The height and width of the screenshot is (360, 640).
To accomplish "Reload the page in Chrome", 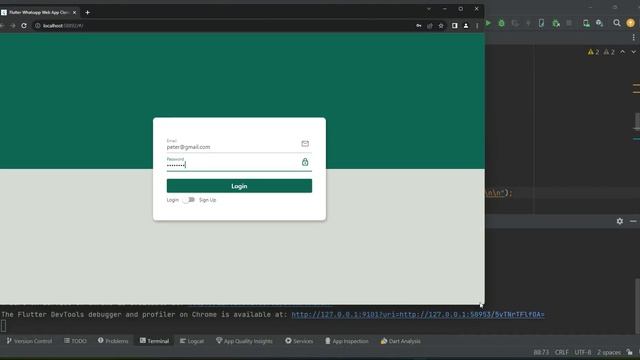I will pos(24,26).
